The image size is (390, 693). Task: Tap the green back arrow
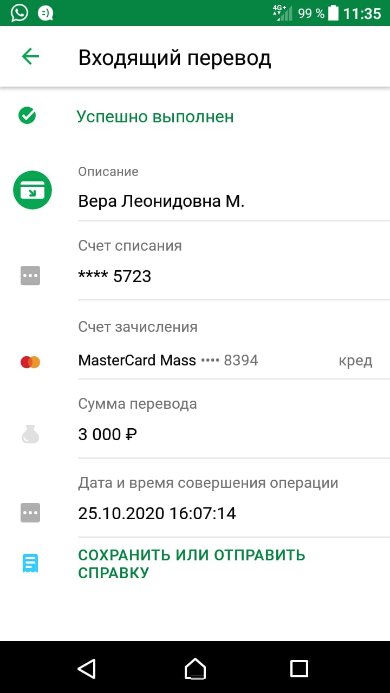pyautogui.click(x=31, y=57)
